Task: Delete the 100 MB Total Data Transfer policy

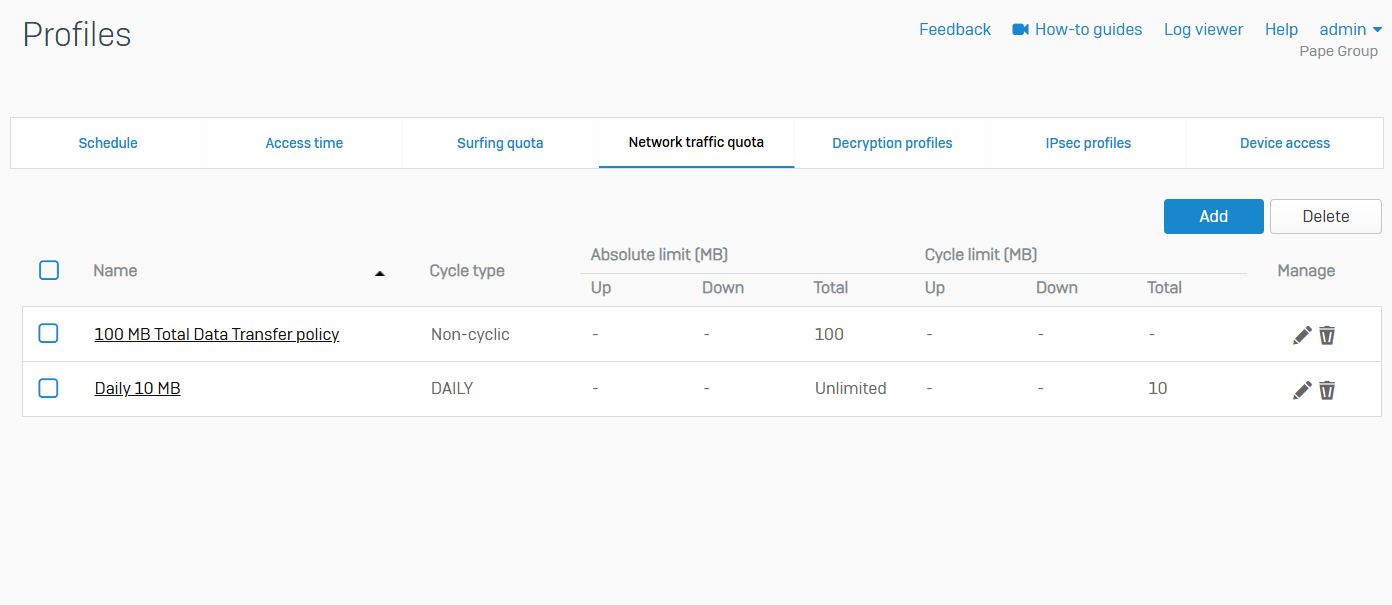Action: pyautogui.click(x=1327, y=335)
